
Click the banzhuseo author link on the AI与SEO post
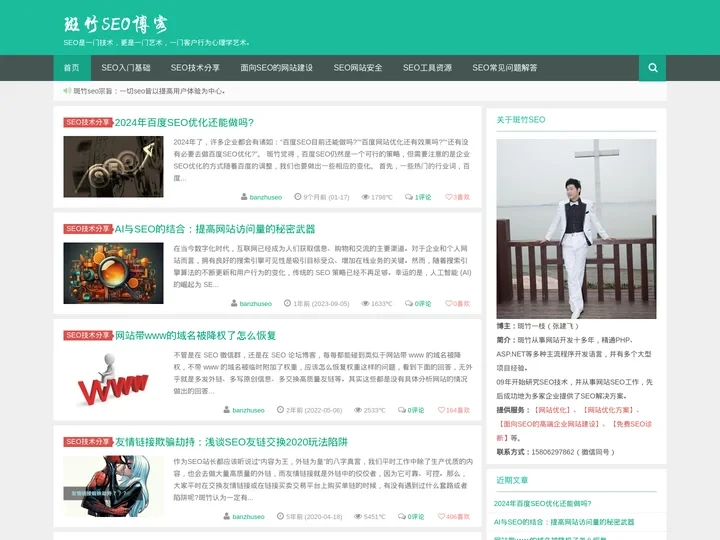(255, 304)
